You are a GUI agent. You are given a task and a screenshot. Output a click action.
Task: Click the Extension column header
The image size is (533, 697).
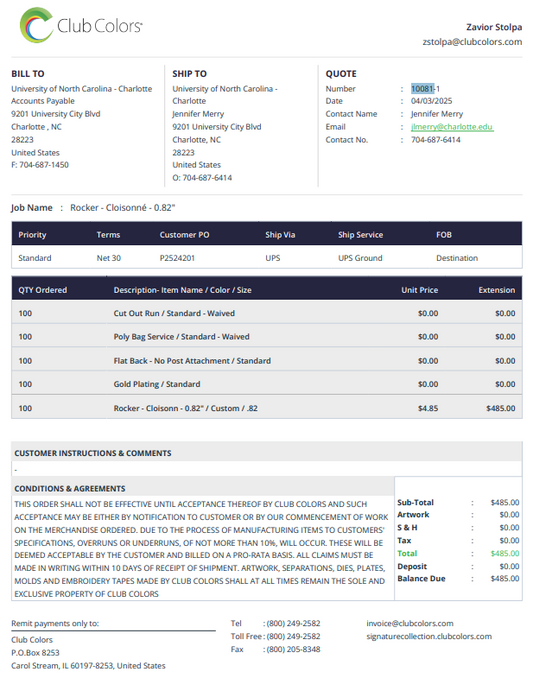(x=497, y=290)
